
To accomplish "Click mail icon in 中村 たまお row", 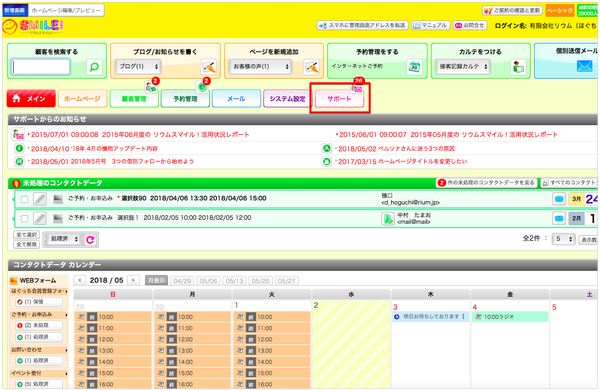I will (x=559, y=218).
